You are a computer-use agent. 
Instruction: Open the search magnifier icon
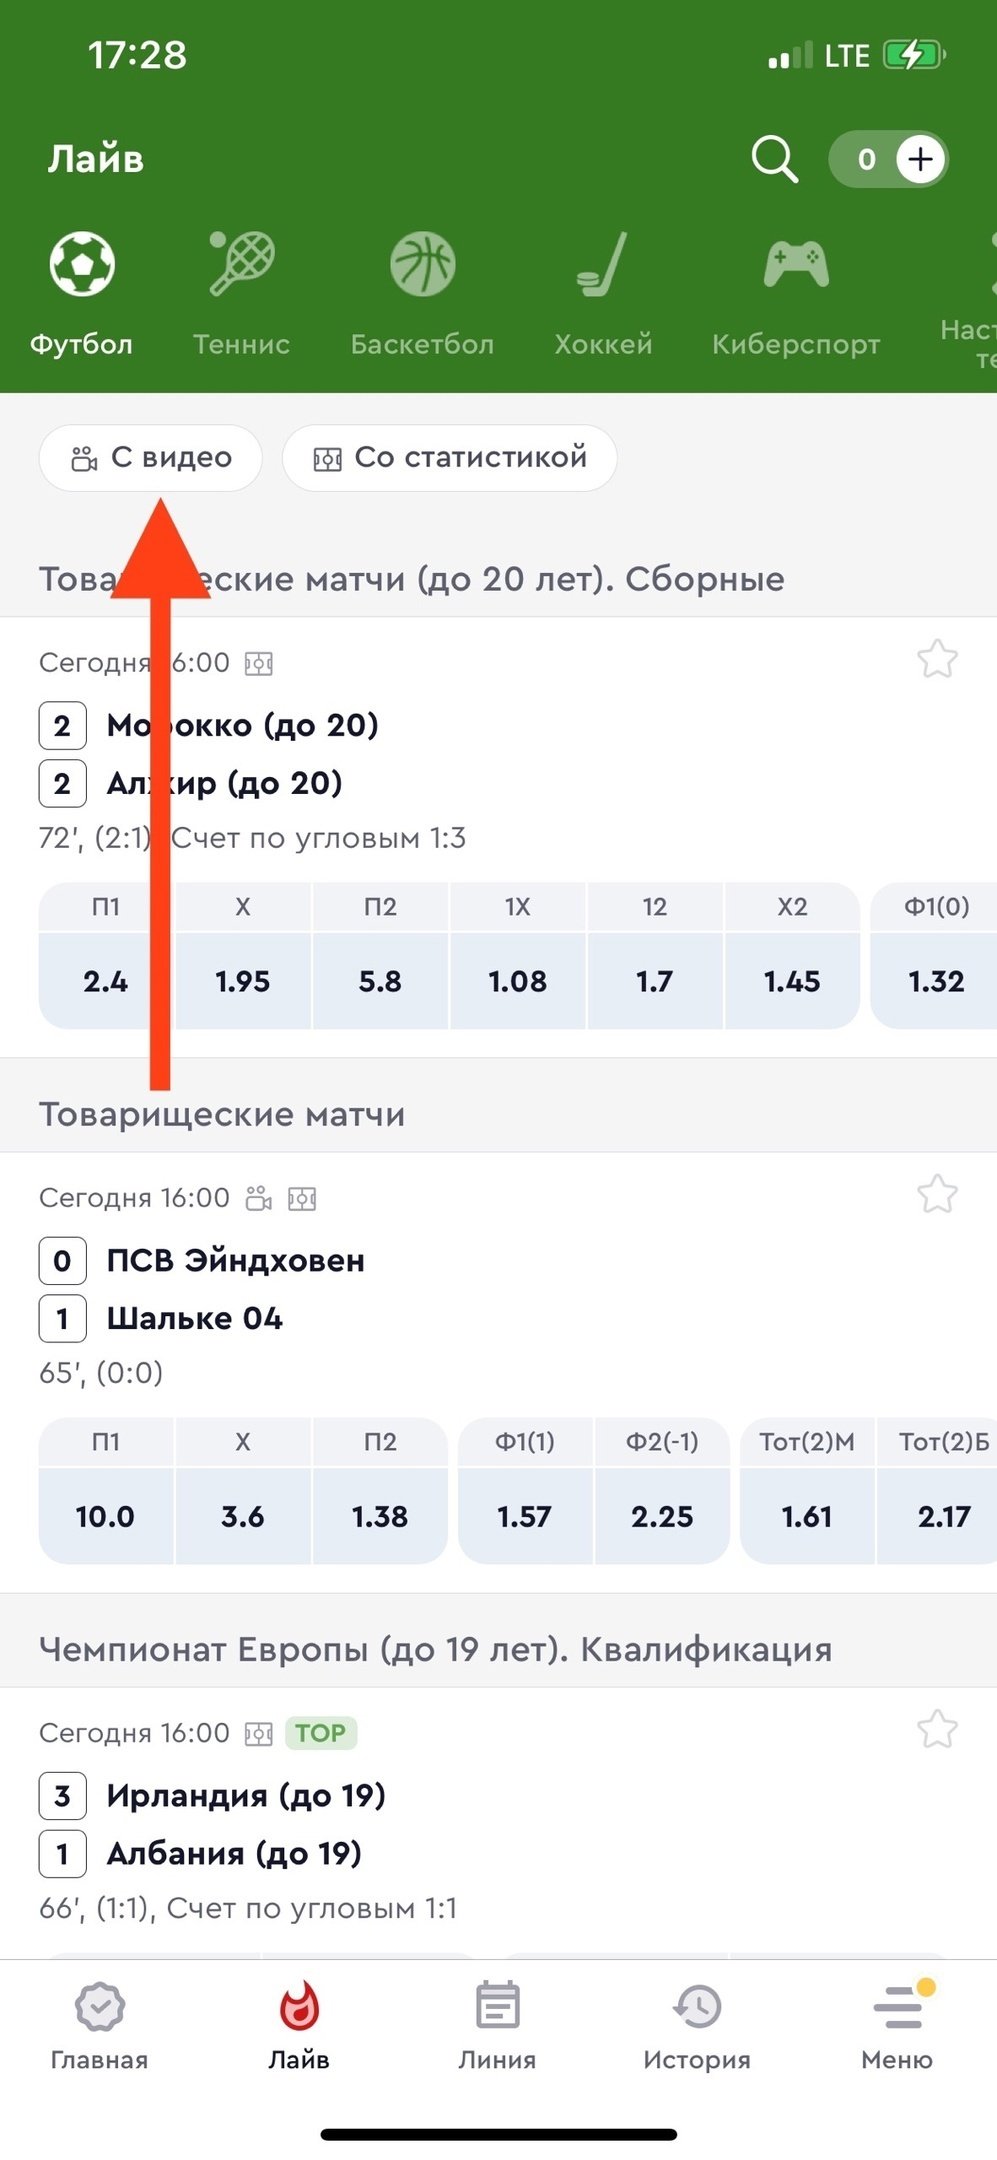pos(774,159)
